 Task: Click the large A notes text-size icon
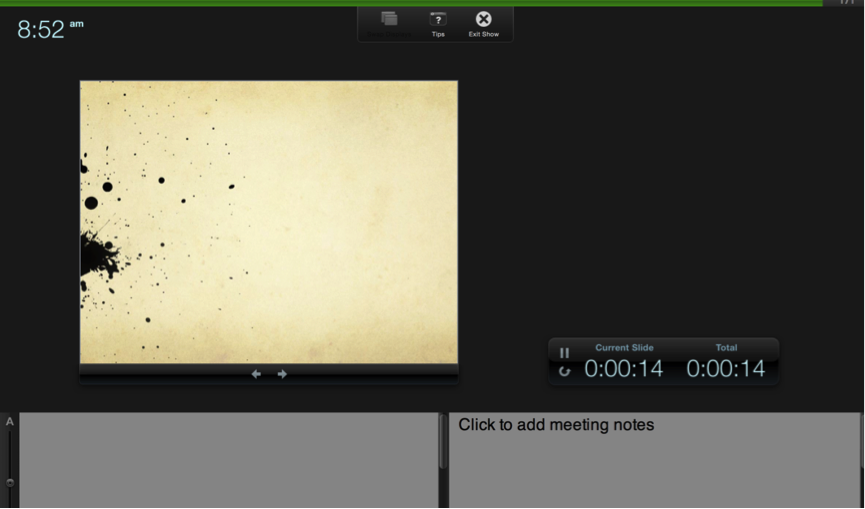click(x=10, y=422)
